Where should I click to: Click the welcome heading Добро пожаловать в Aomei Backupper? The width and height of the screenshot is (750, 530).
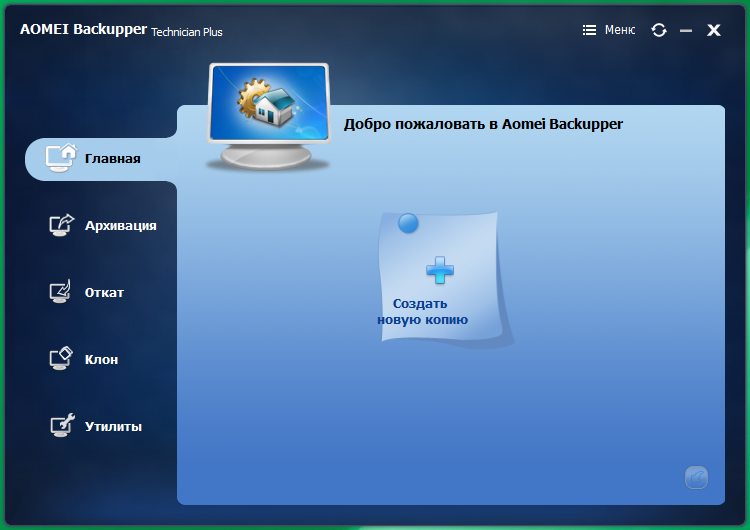coord(483,124)
